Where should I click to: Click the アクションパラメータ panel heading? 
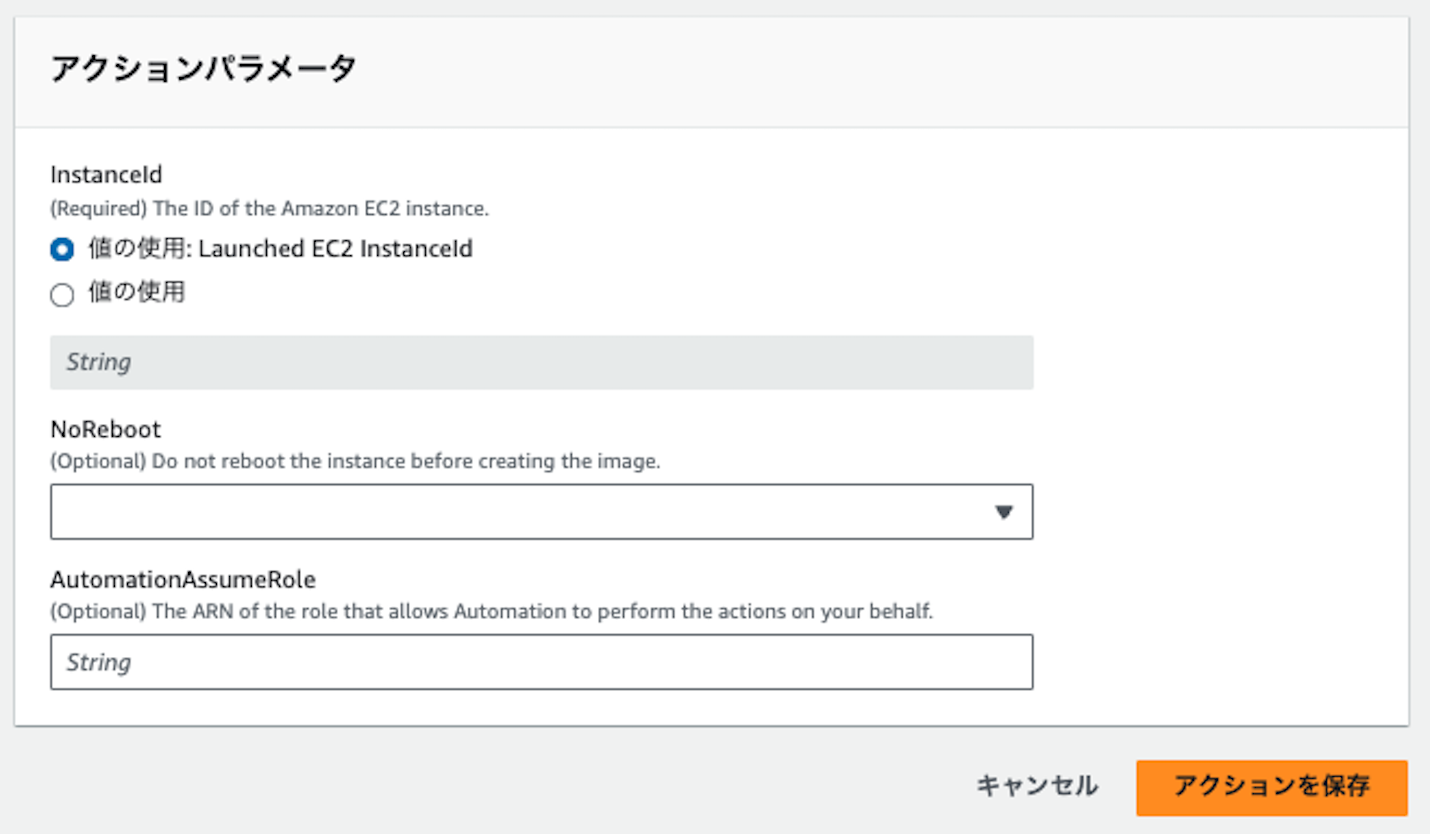(203, 70)
